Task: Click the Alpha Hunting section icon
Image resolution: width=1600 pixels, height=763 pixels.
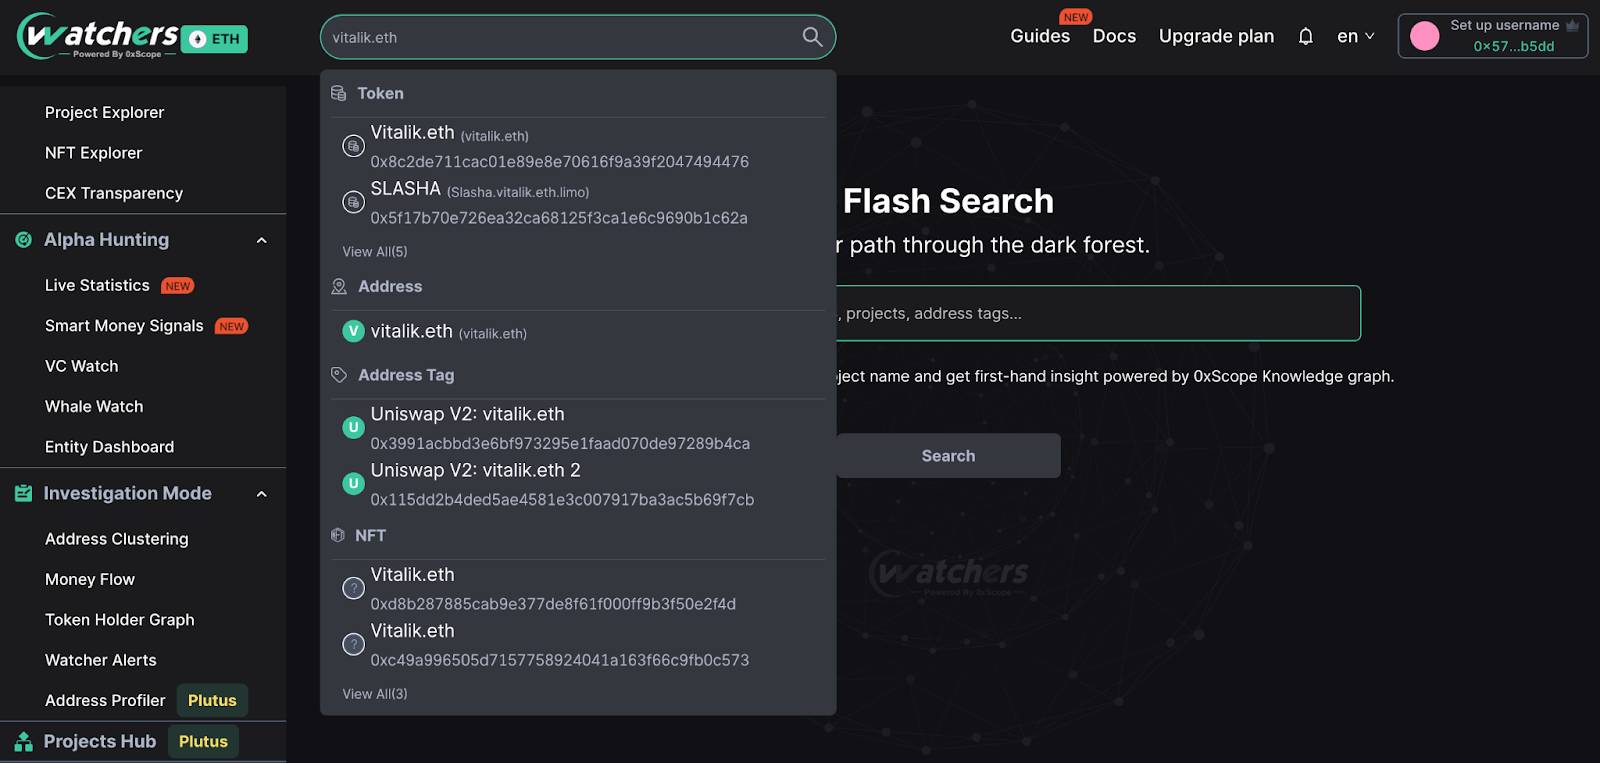Action: point(23,240)
